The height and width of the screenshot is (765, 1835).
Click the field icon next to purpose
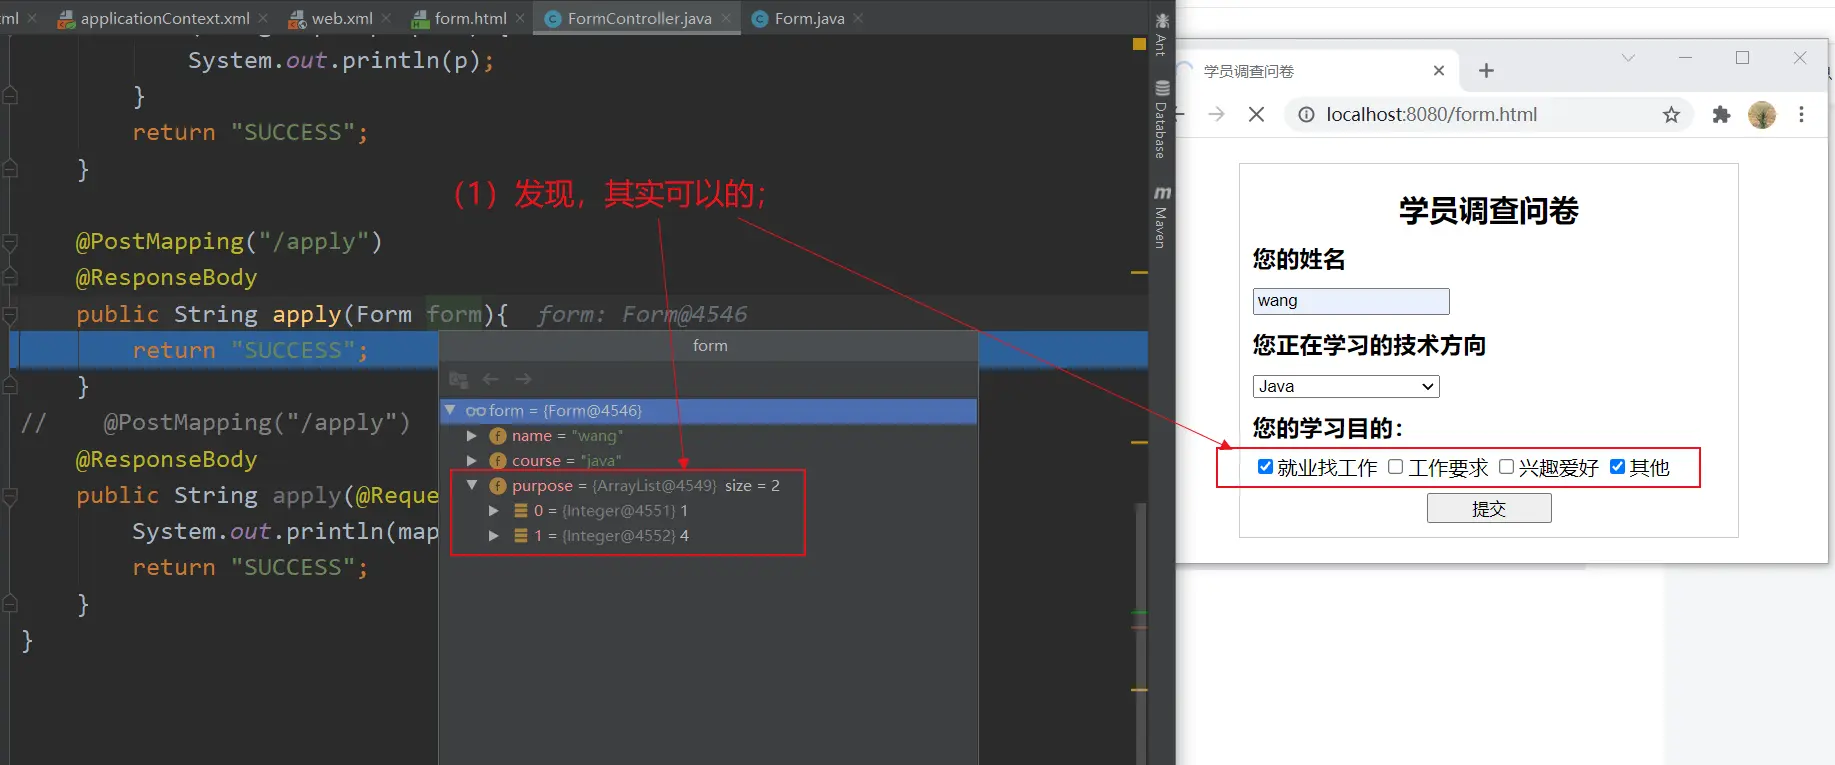(x=498, y=486)
